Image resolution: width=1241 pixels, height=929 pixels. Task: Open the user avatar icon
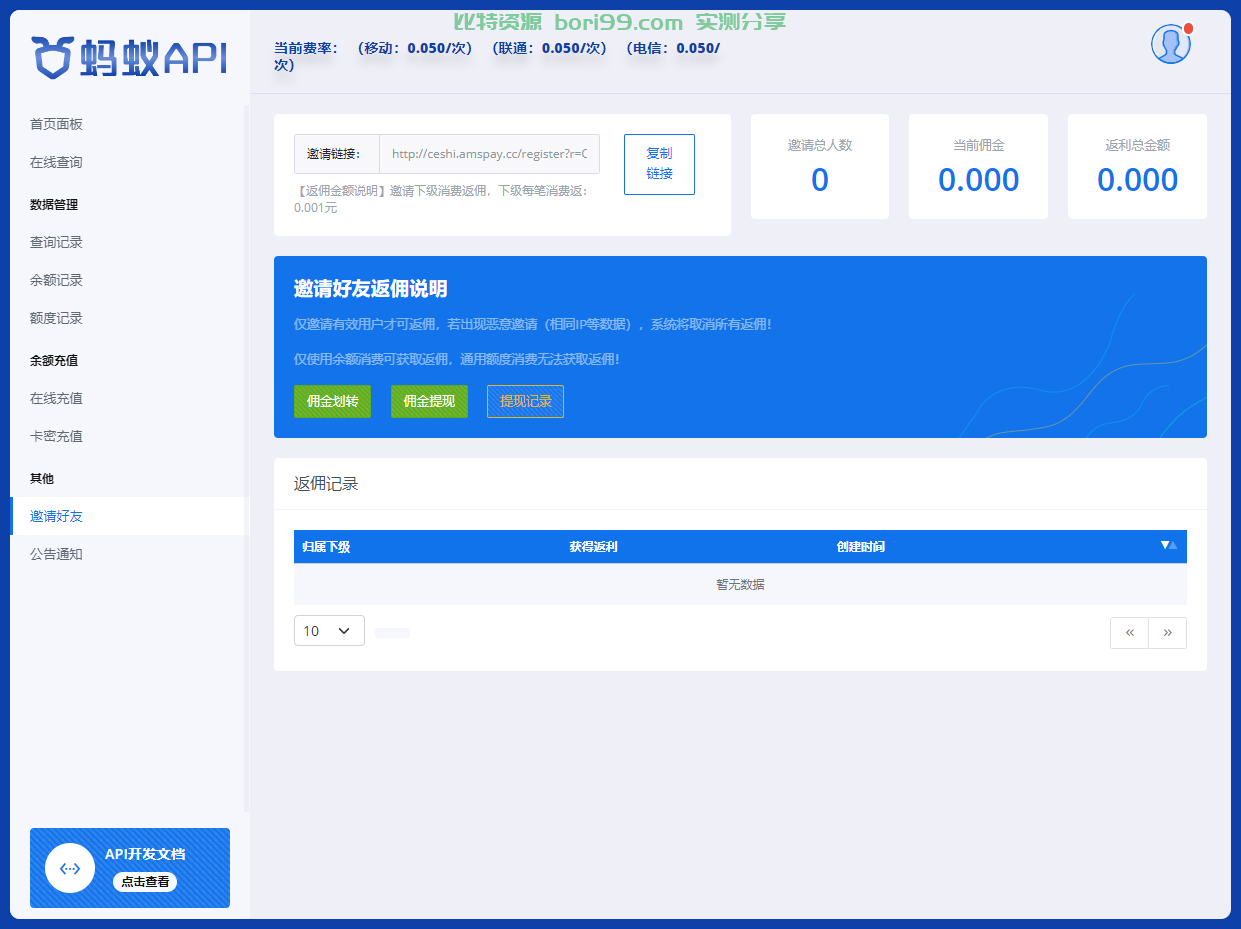point(1170,44)
